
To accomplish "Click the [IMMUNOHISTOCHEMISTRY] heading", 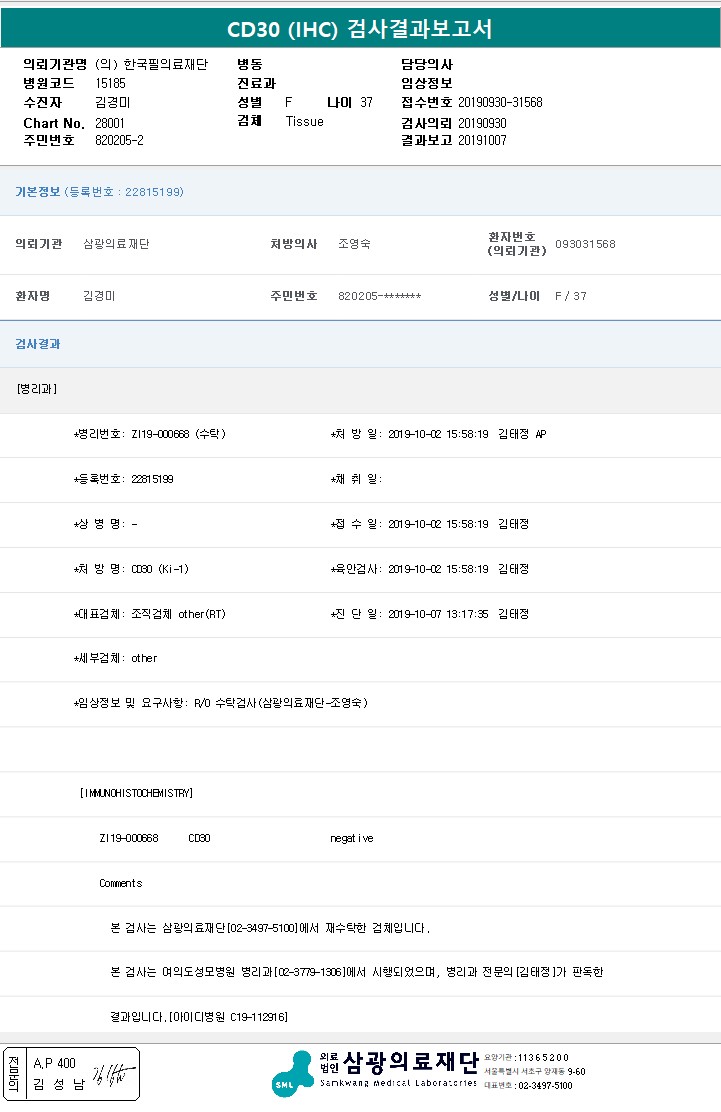I will (136, 793).
